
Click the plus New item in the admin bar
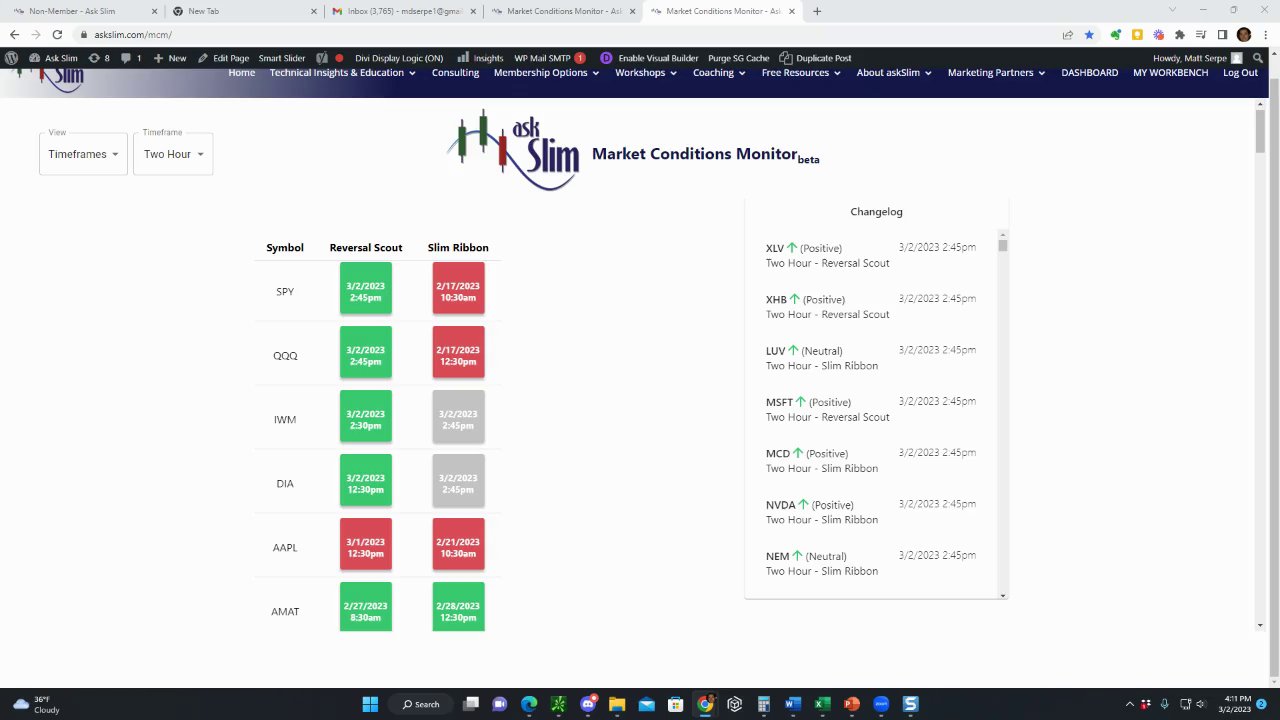[x=170, y=58]
